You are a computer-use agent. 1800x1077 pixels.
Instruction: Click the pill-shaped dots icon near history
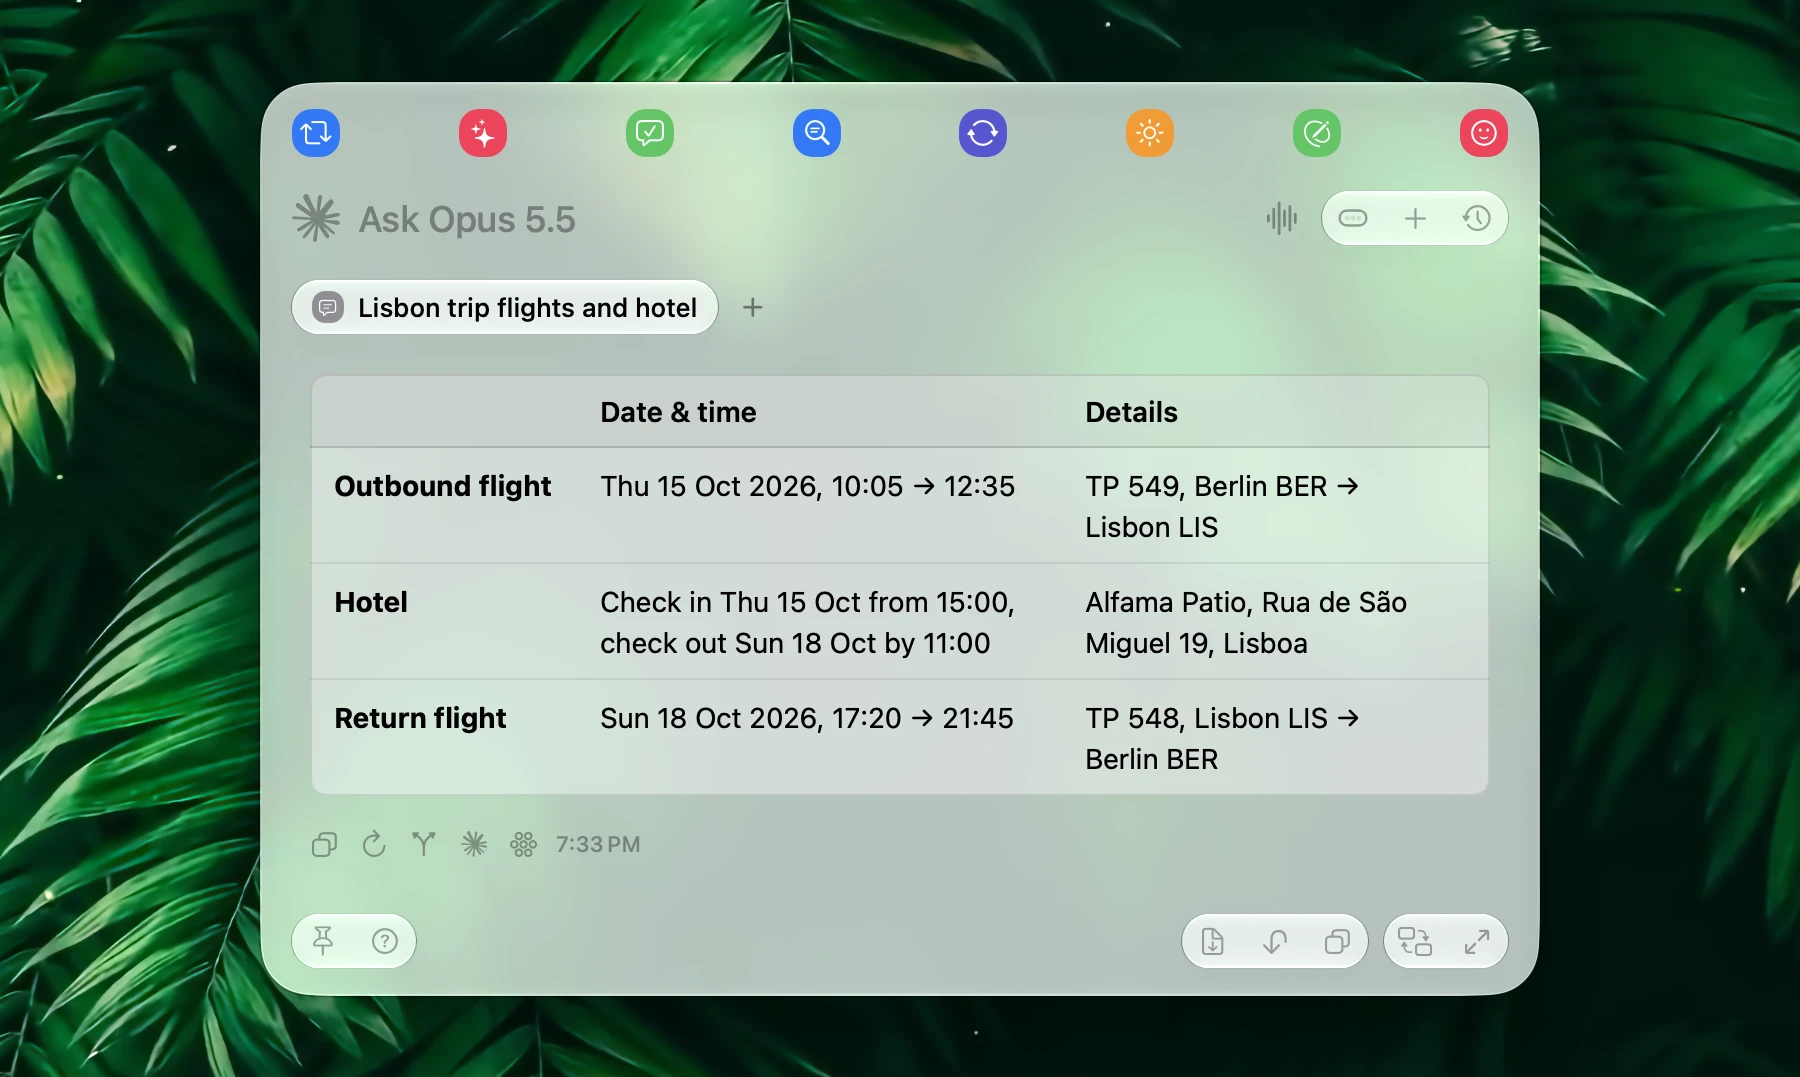[x=1353, y=218]
